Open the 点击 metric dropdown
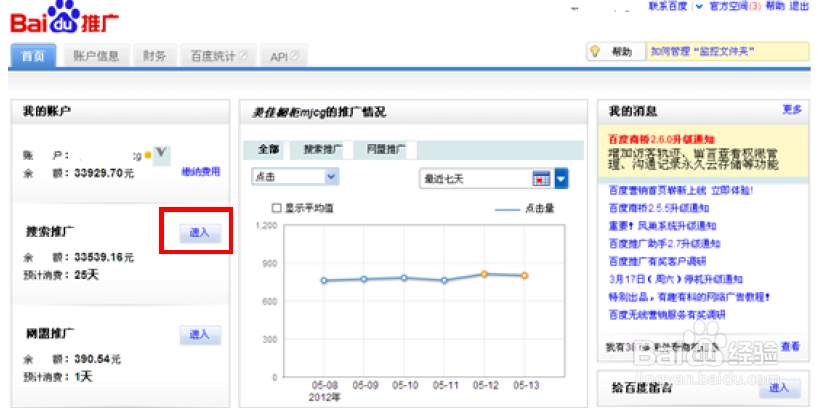The width and height of the screenshot is (825, 408). (295, 177)
